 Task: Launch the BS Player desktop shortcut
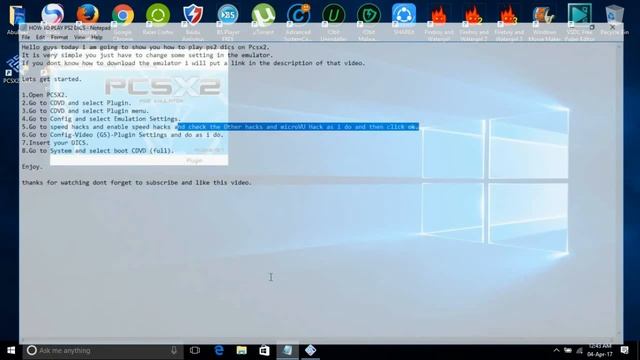228,15
